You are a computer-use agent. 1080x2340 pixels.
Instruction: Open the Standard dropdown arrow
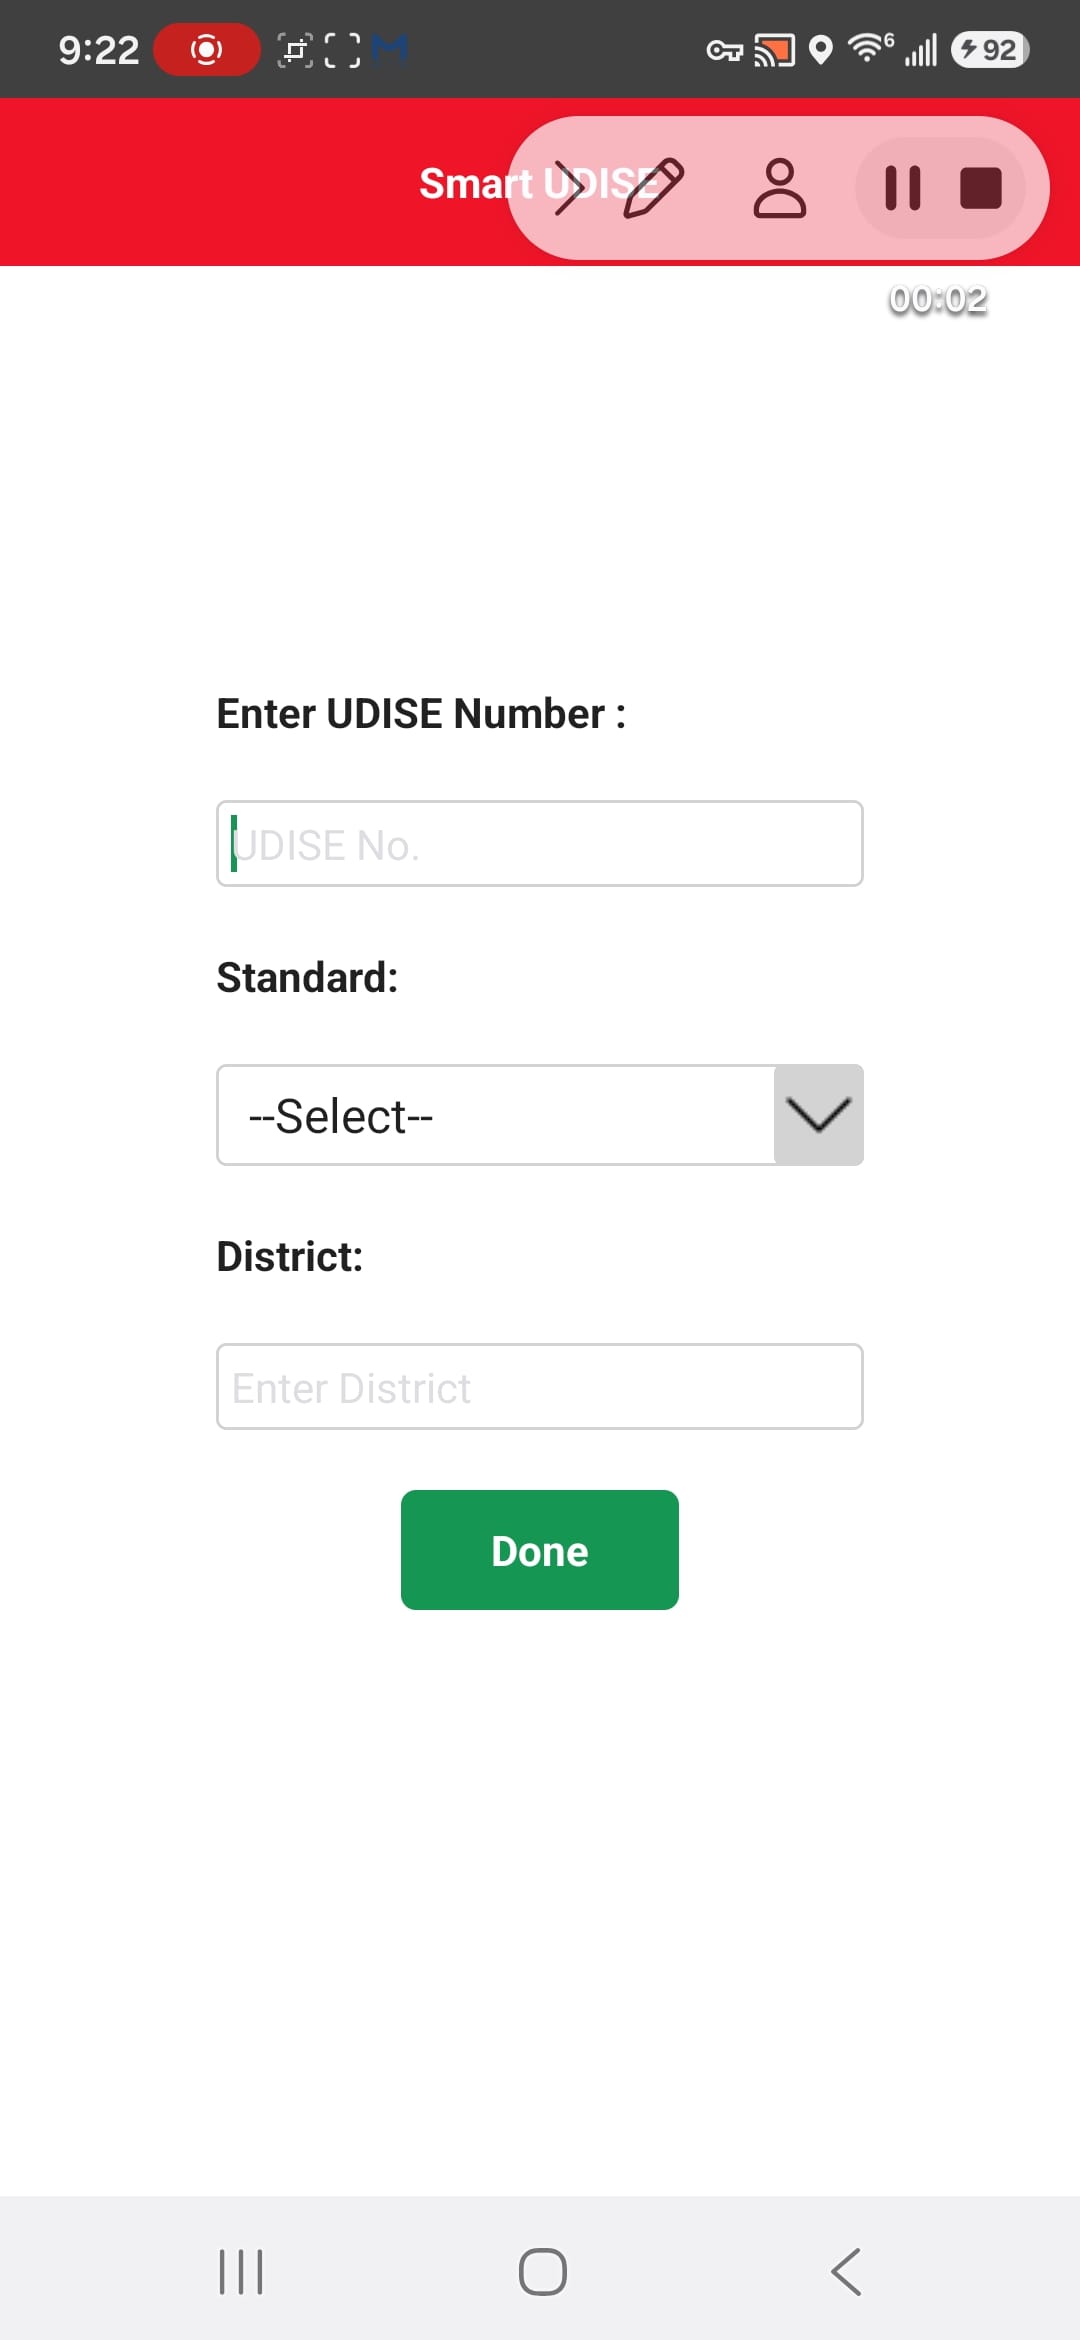pos(818,1115)
